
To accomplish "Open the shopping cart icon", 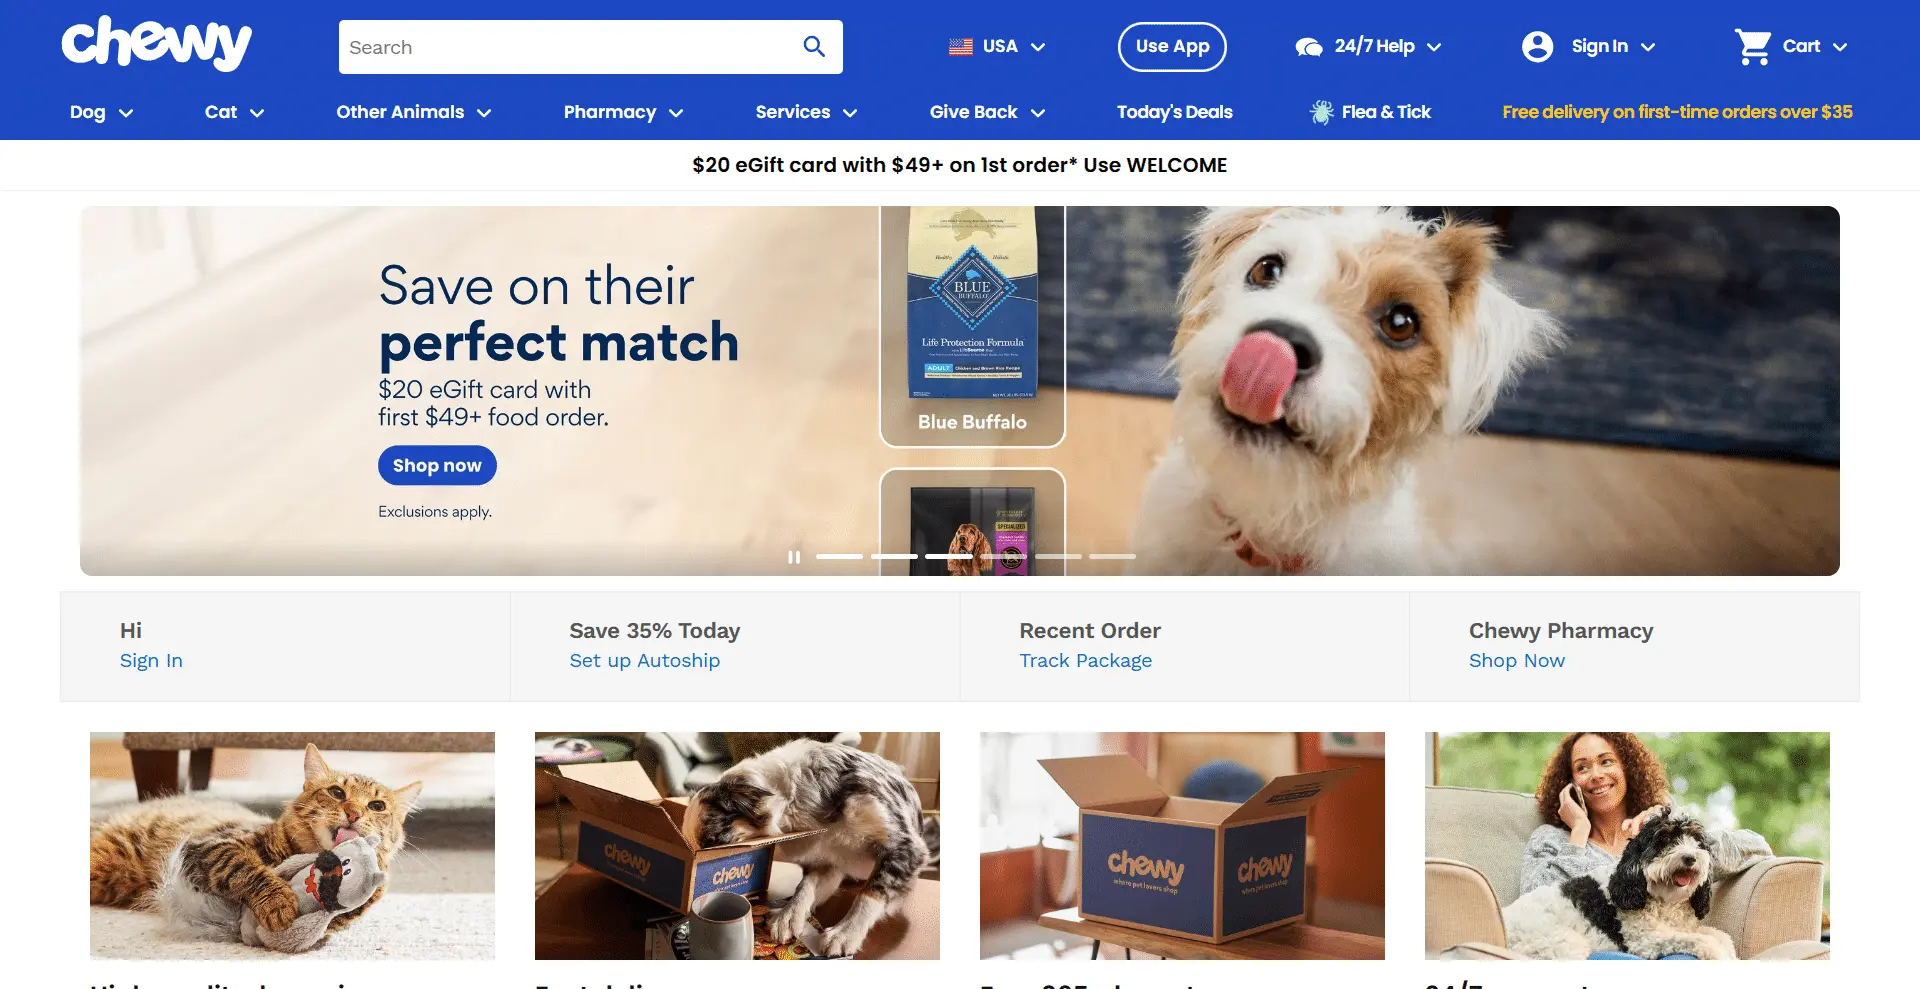I will click(x=1753, y=46).
